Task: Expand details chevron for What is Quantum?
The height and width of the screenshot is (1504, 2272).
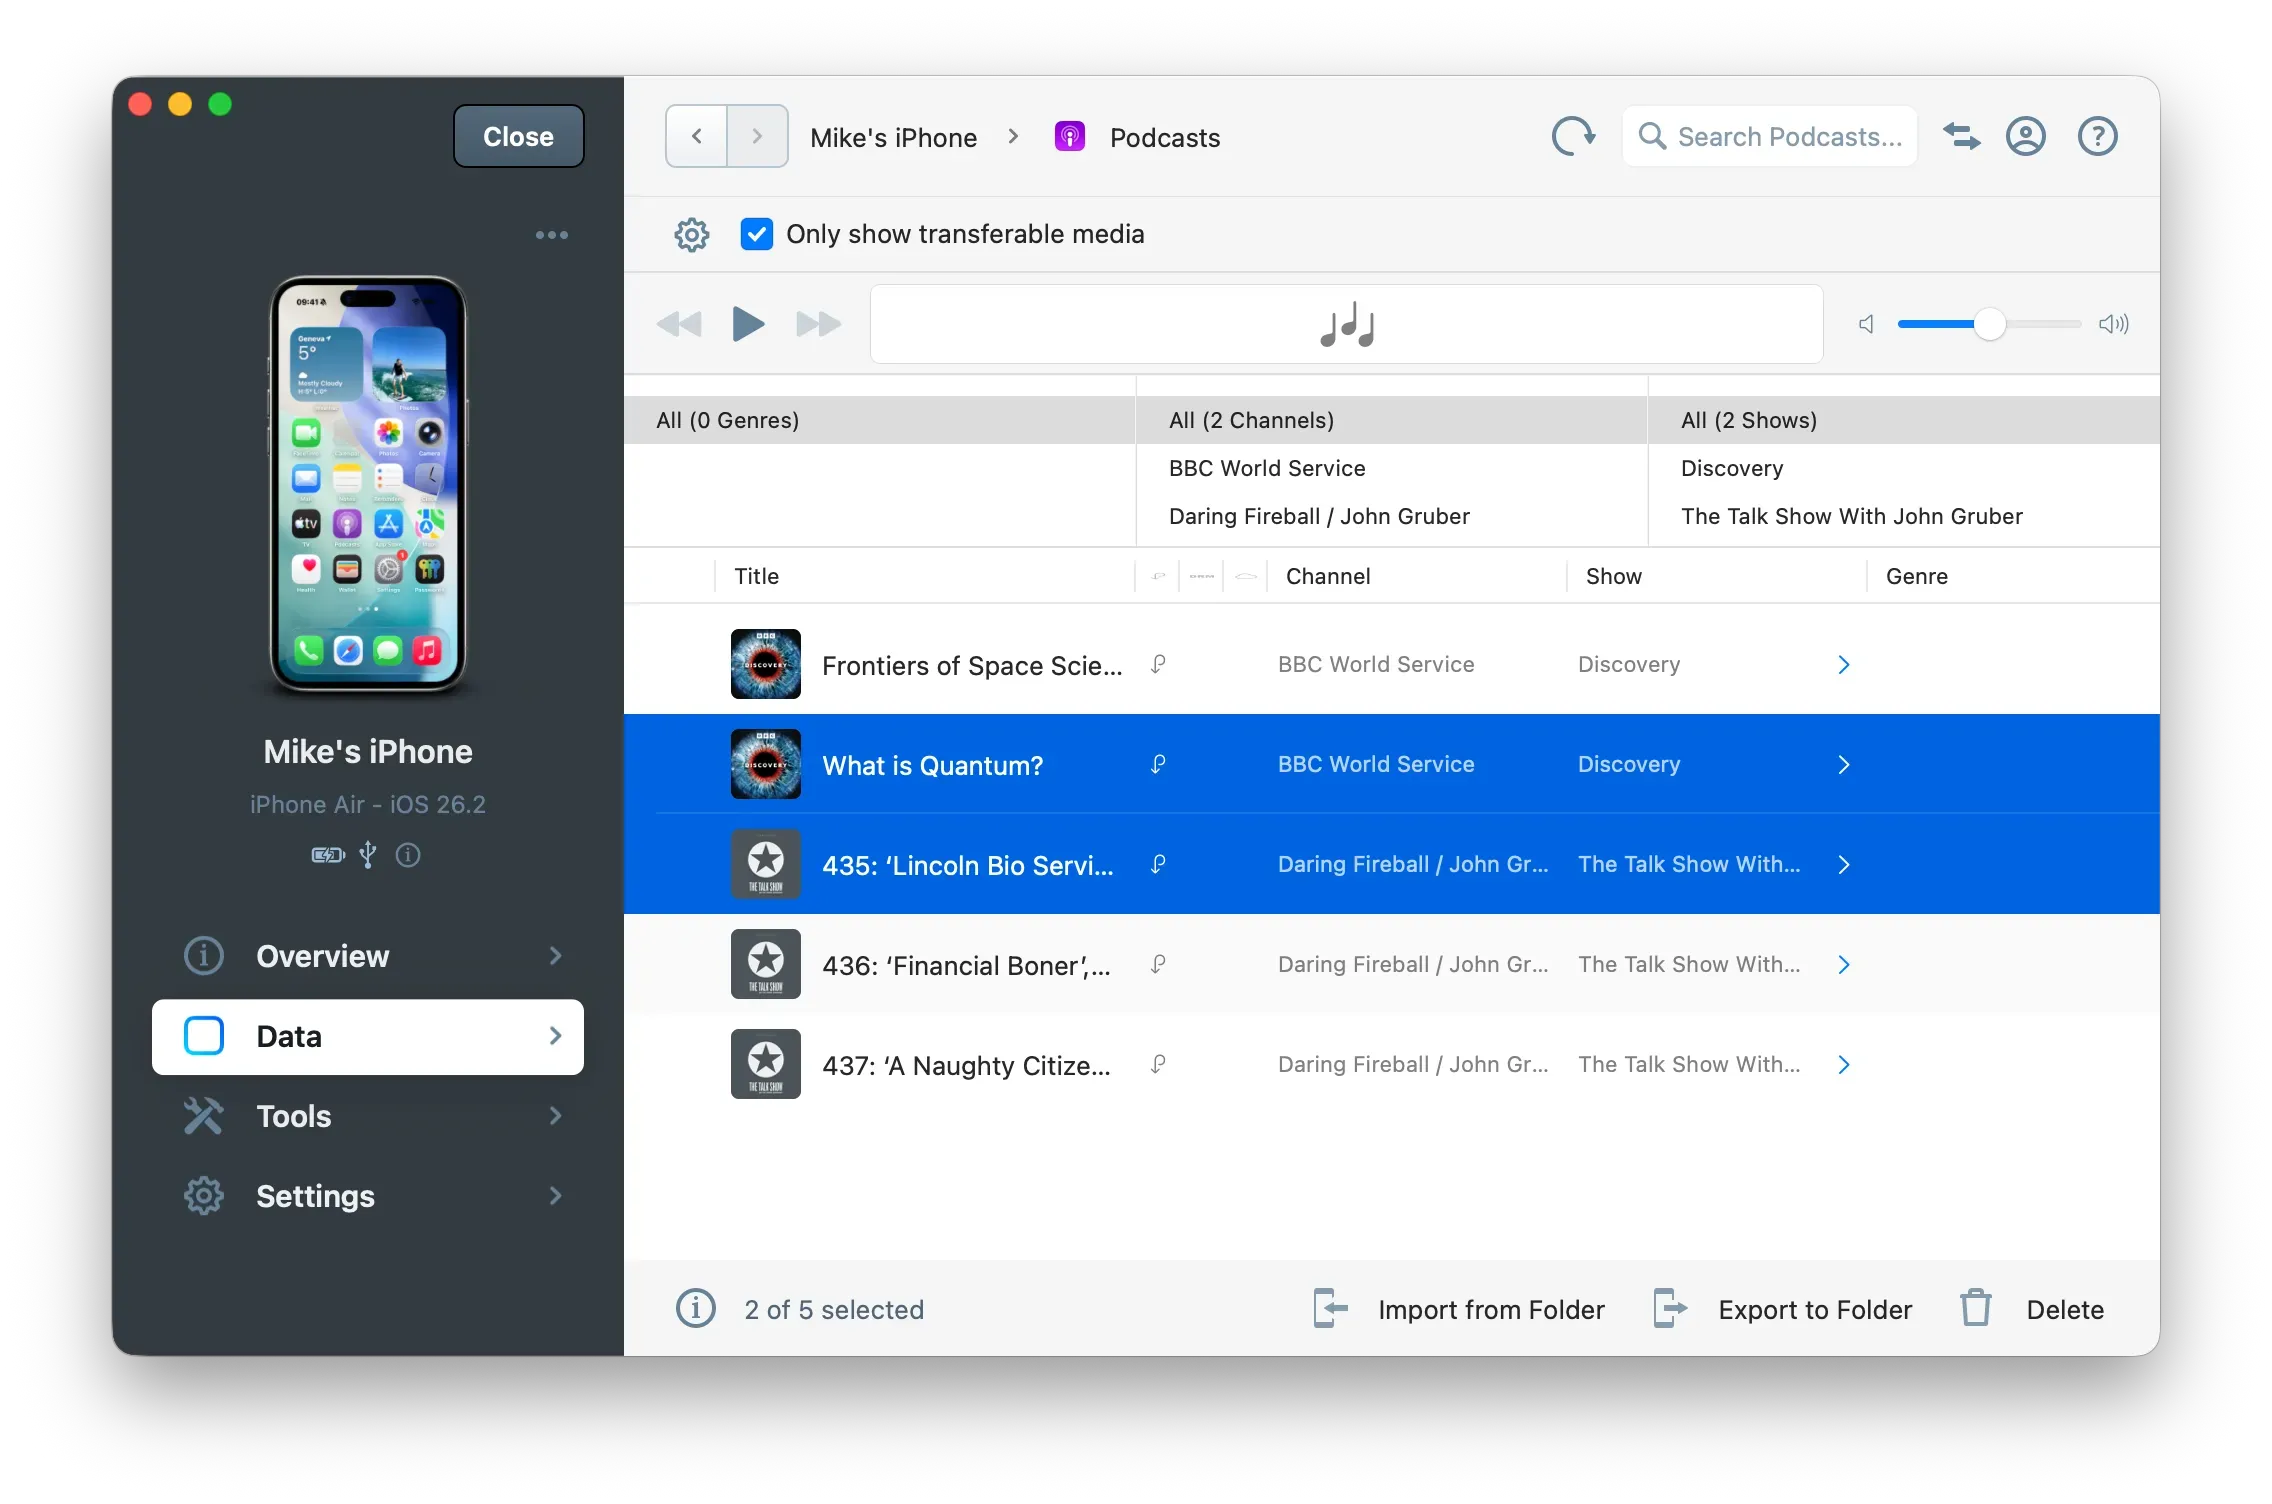Action: pyautogui.click(x=1844, y=765)
